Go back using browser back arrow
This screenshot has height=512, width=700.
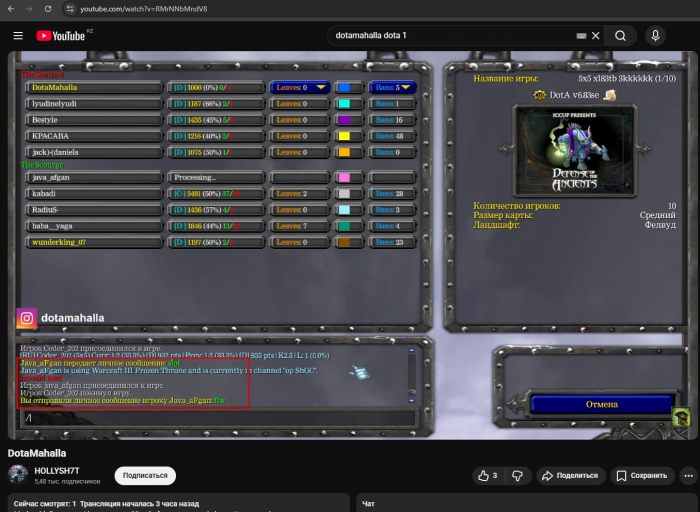pyautogui.click(x=11, y=9)
